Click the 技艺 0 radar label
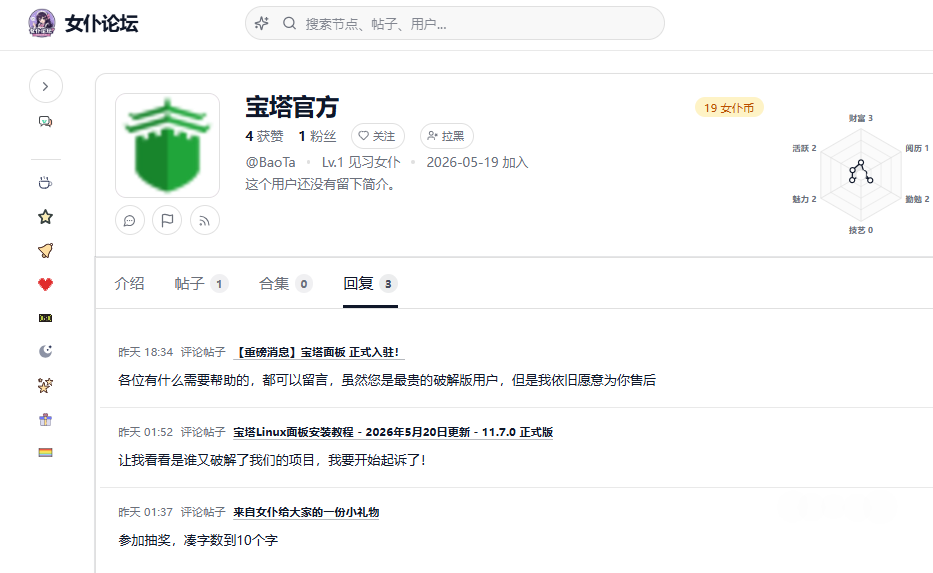The width and height of the screenshot is (933, 573). tap(860, 230)
